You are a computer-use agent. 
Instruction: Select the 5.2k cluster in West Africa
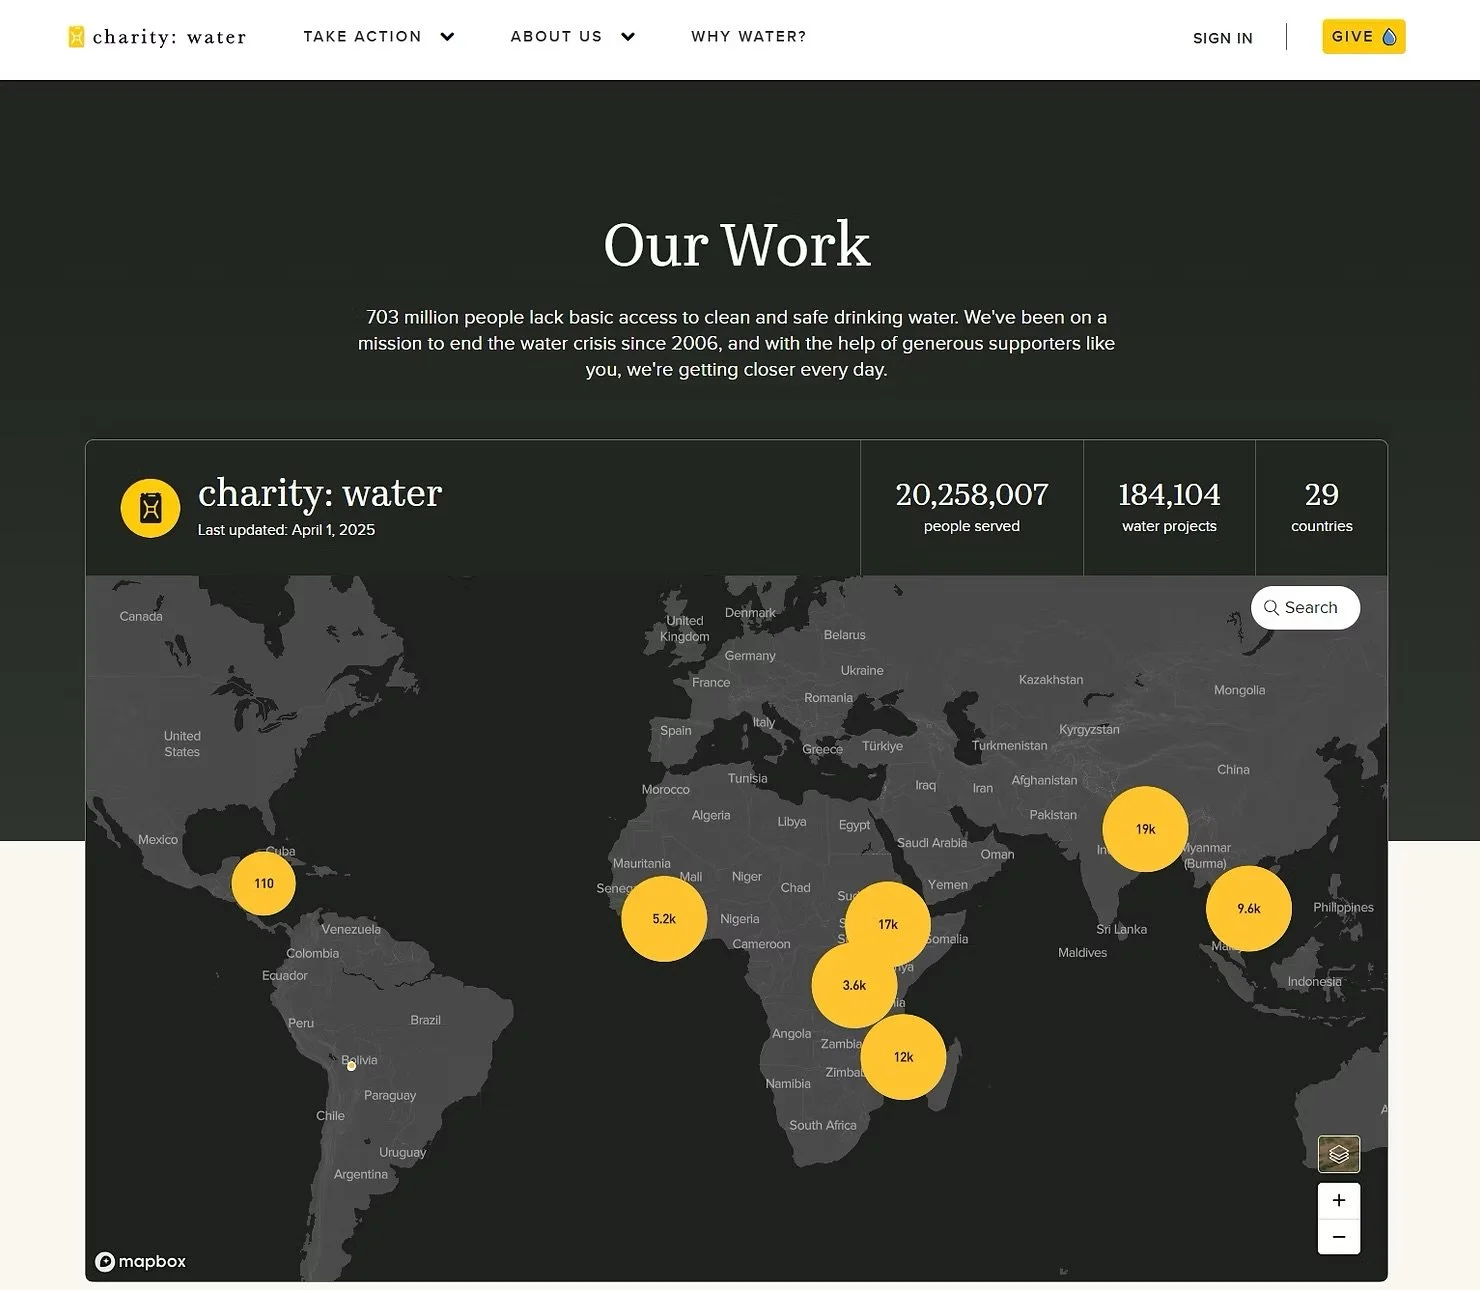pos(664,919)
